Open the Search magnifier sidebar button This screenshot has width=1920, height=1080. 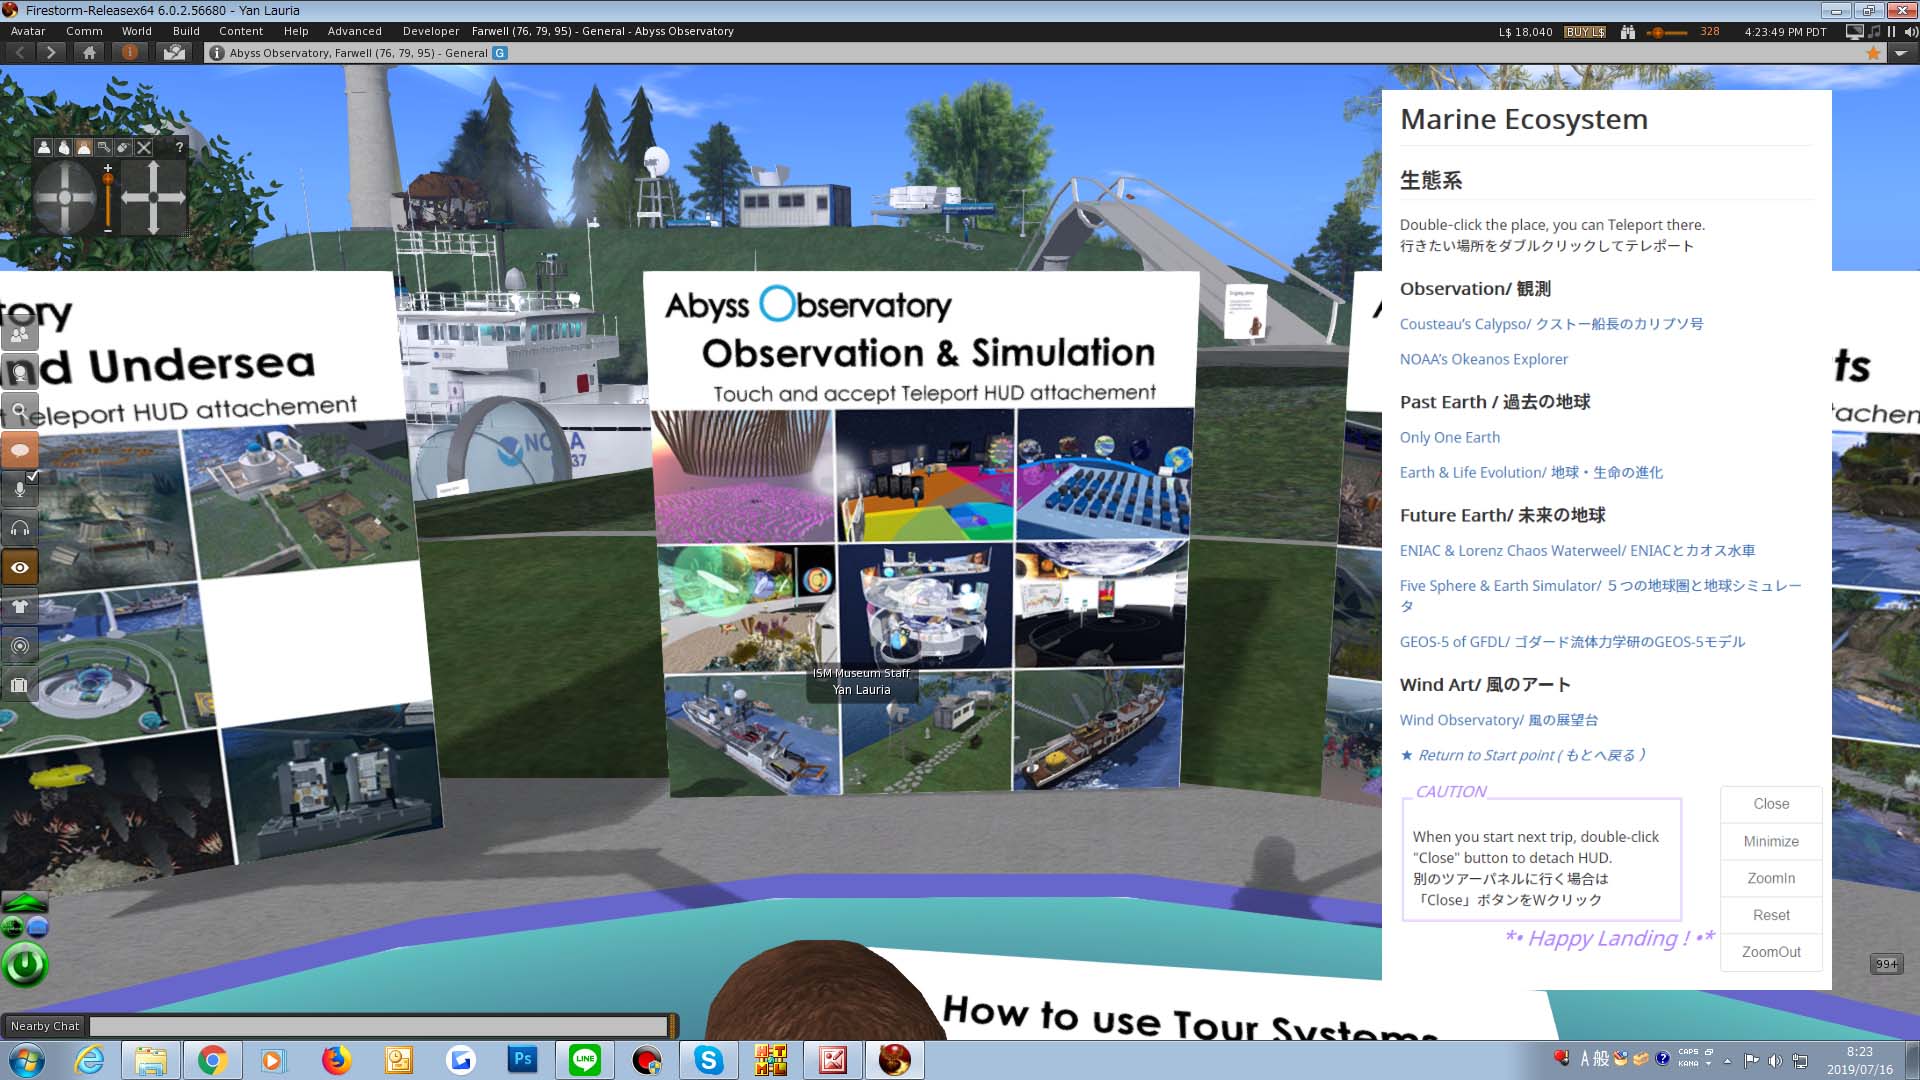(19, 411)
